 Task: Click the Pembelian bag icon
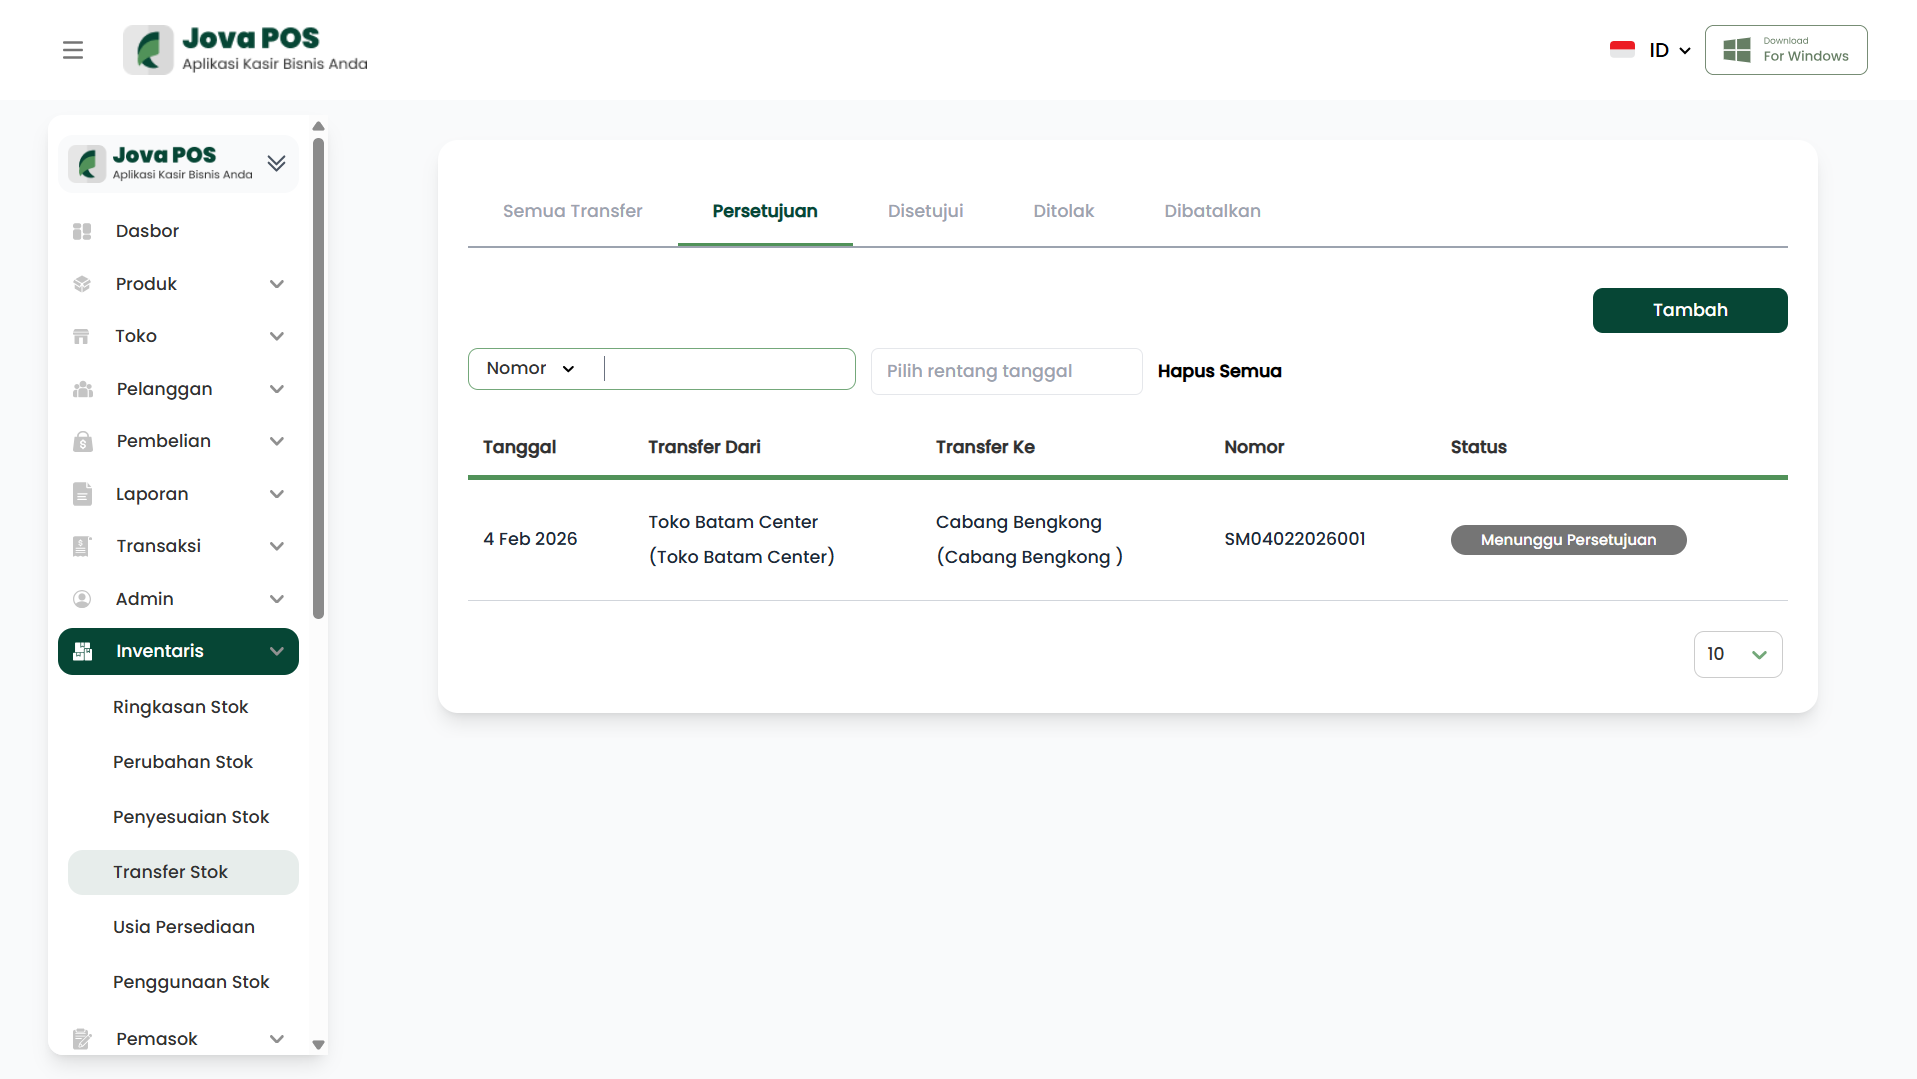82,442
